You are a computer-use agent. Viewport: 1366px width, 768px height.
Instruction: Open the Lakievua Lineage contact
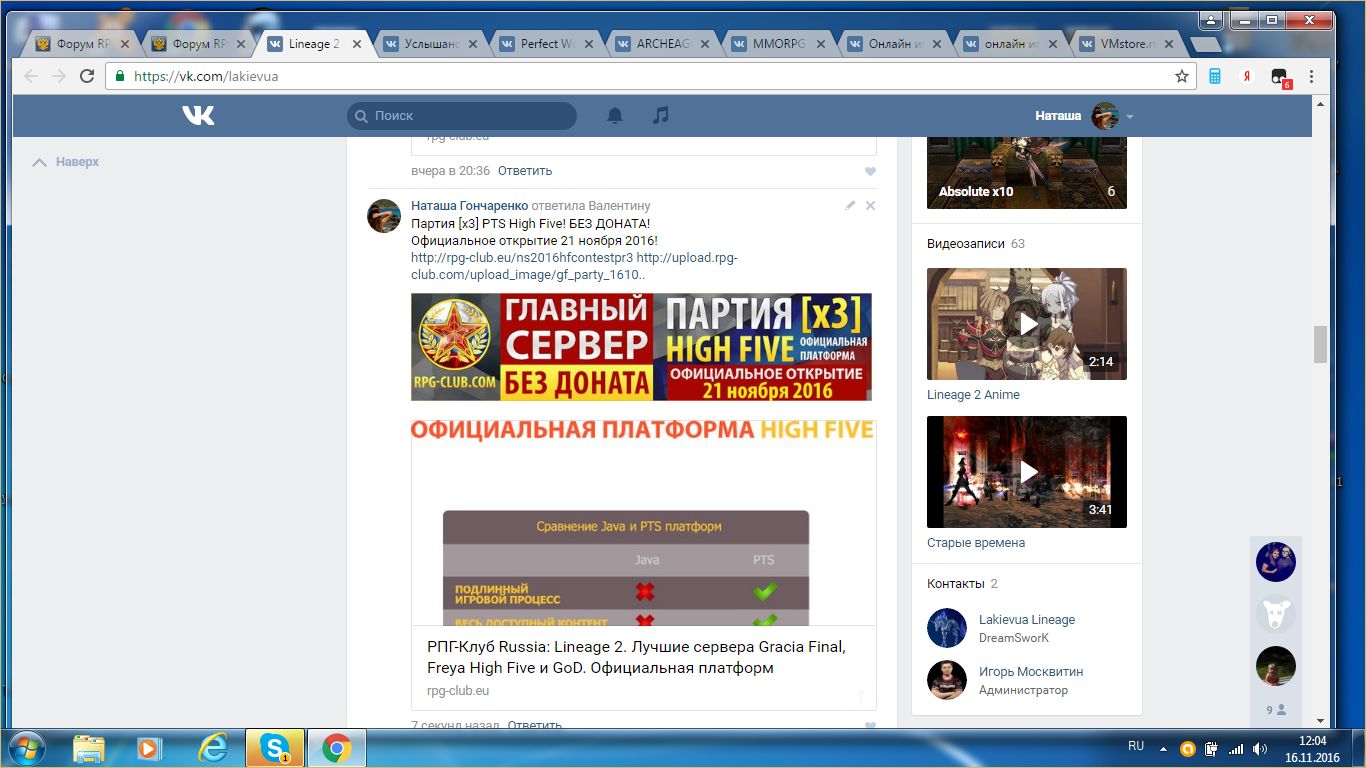[x=1027, y=620]
